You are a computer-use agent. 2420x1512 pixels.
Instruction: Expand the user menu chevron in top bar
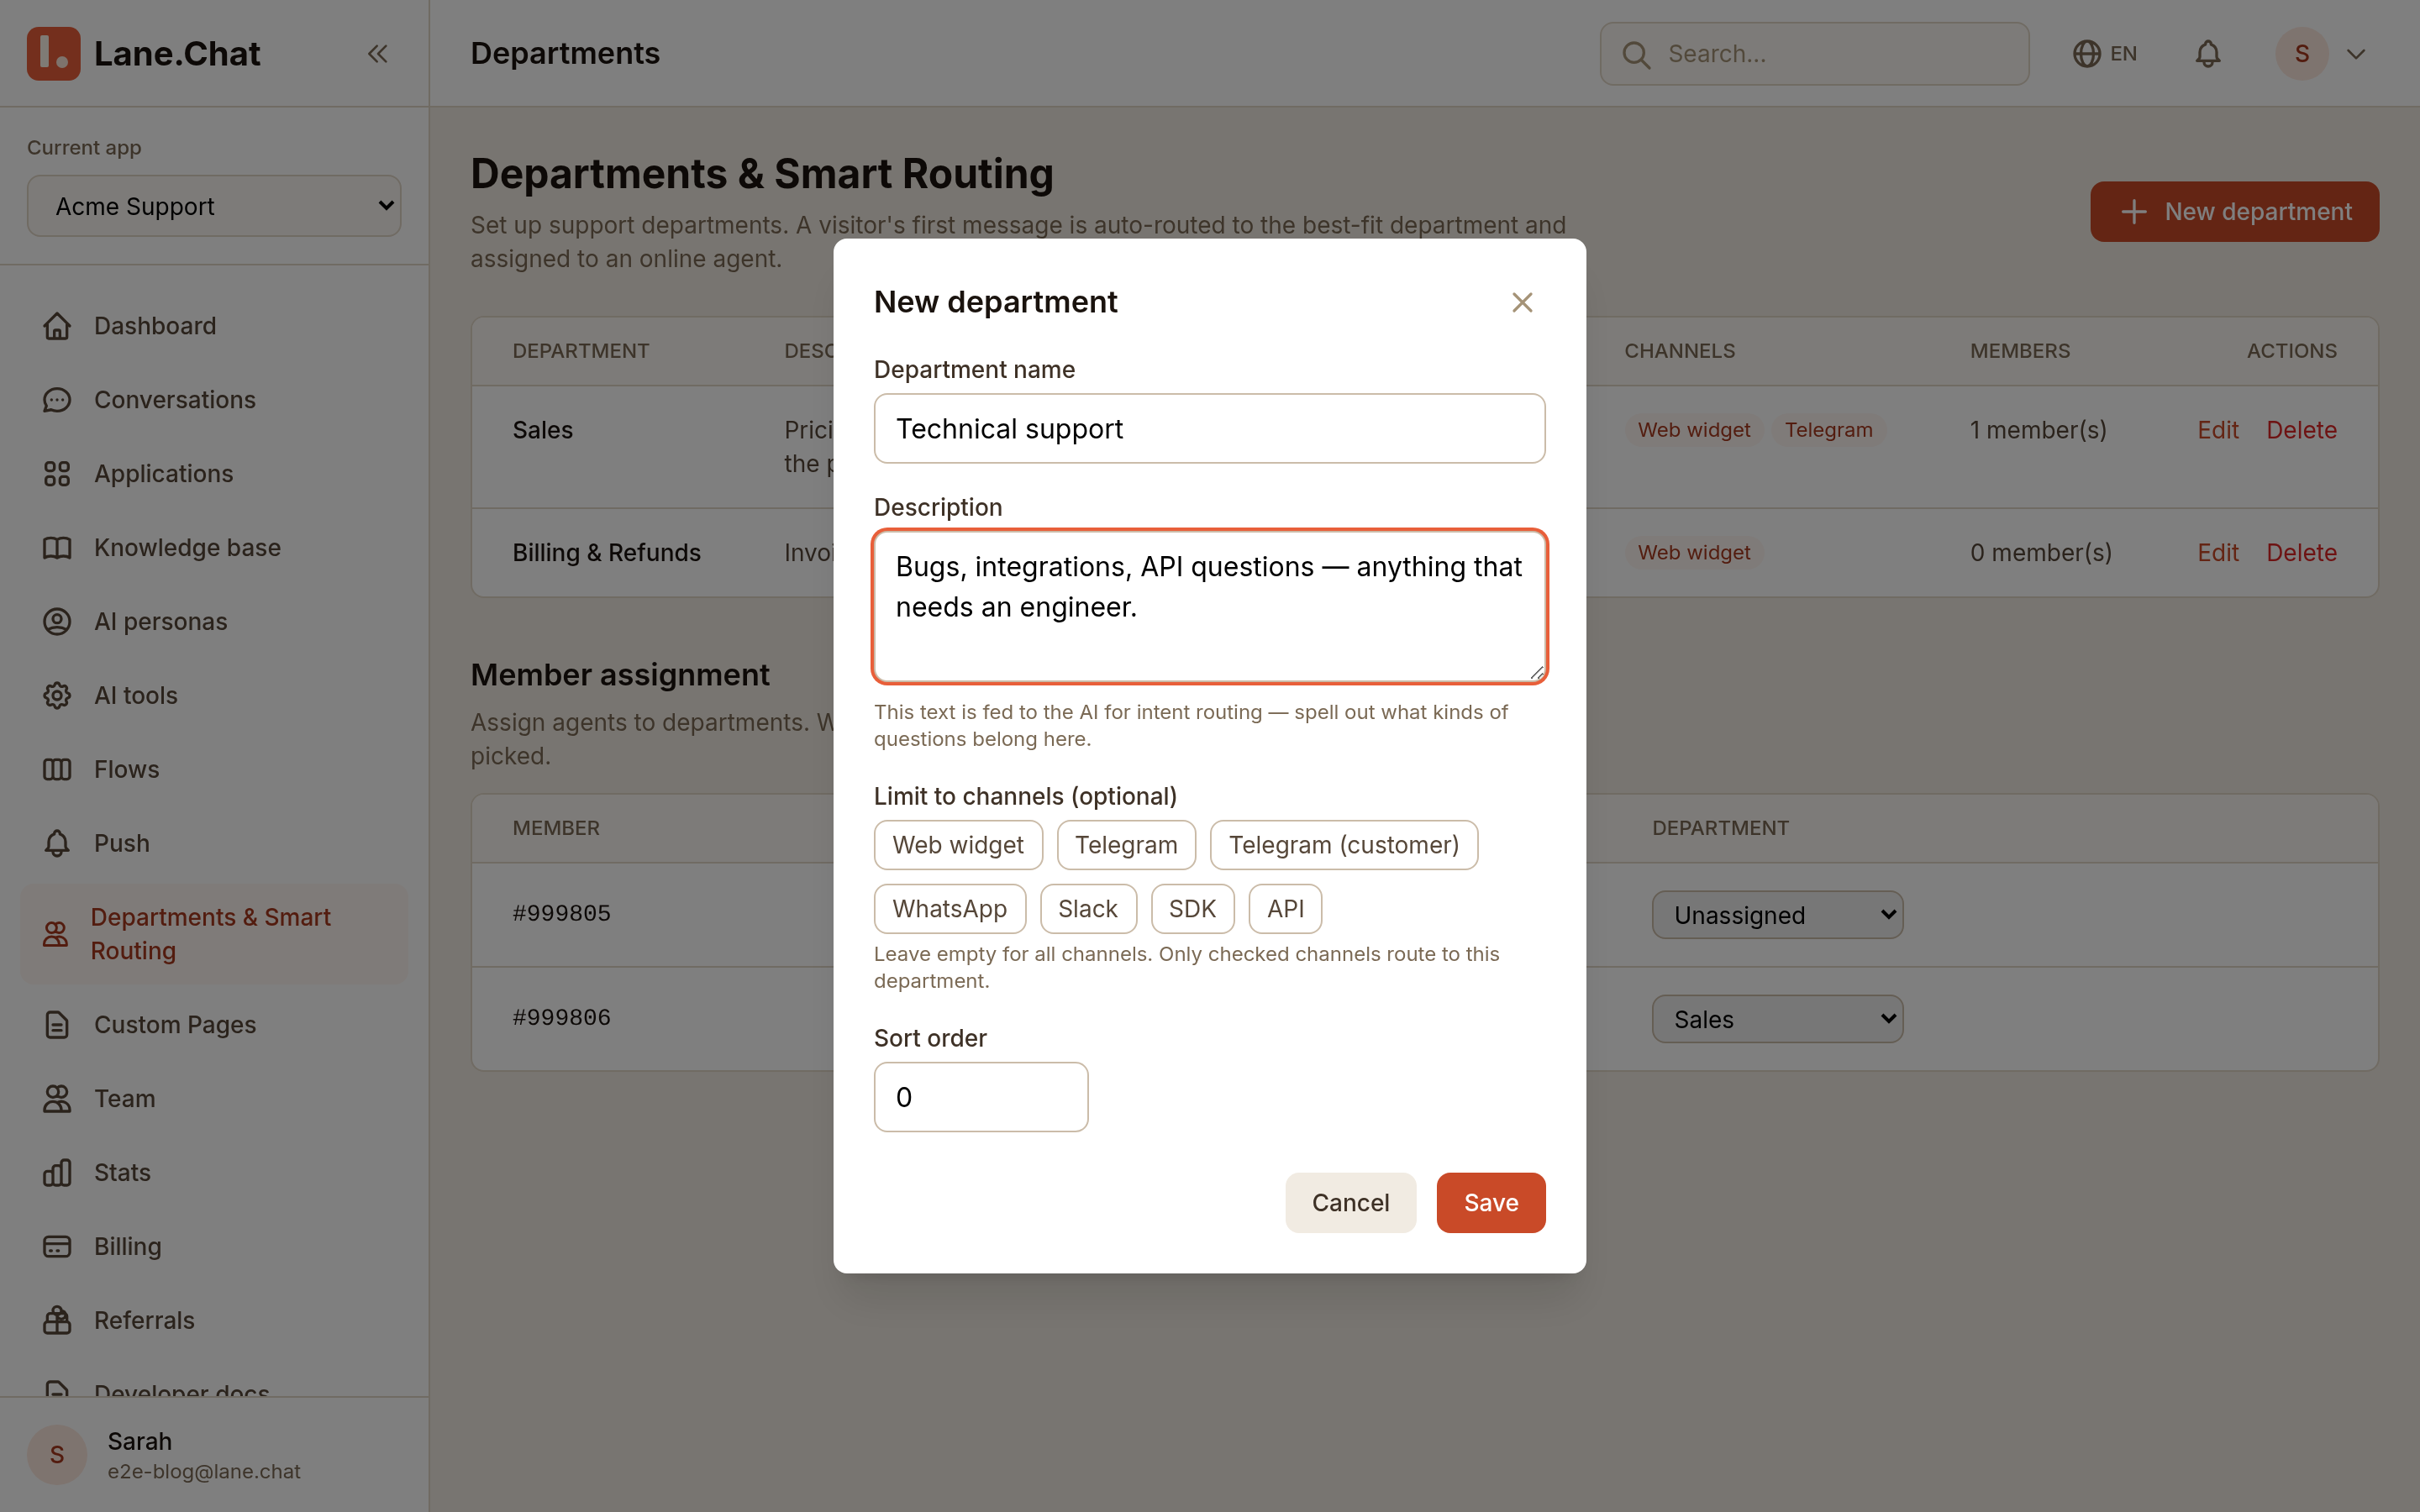tap(2356, 54)
